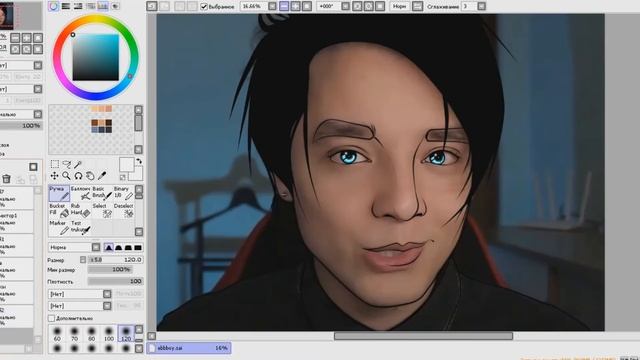Viewport: 640px width, 360px height.
Task: Select the Basic Brush tool
Action: coord(102,193)
